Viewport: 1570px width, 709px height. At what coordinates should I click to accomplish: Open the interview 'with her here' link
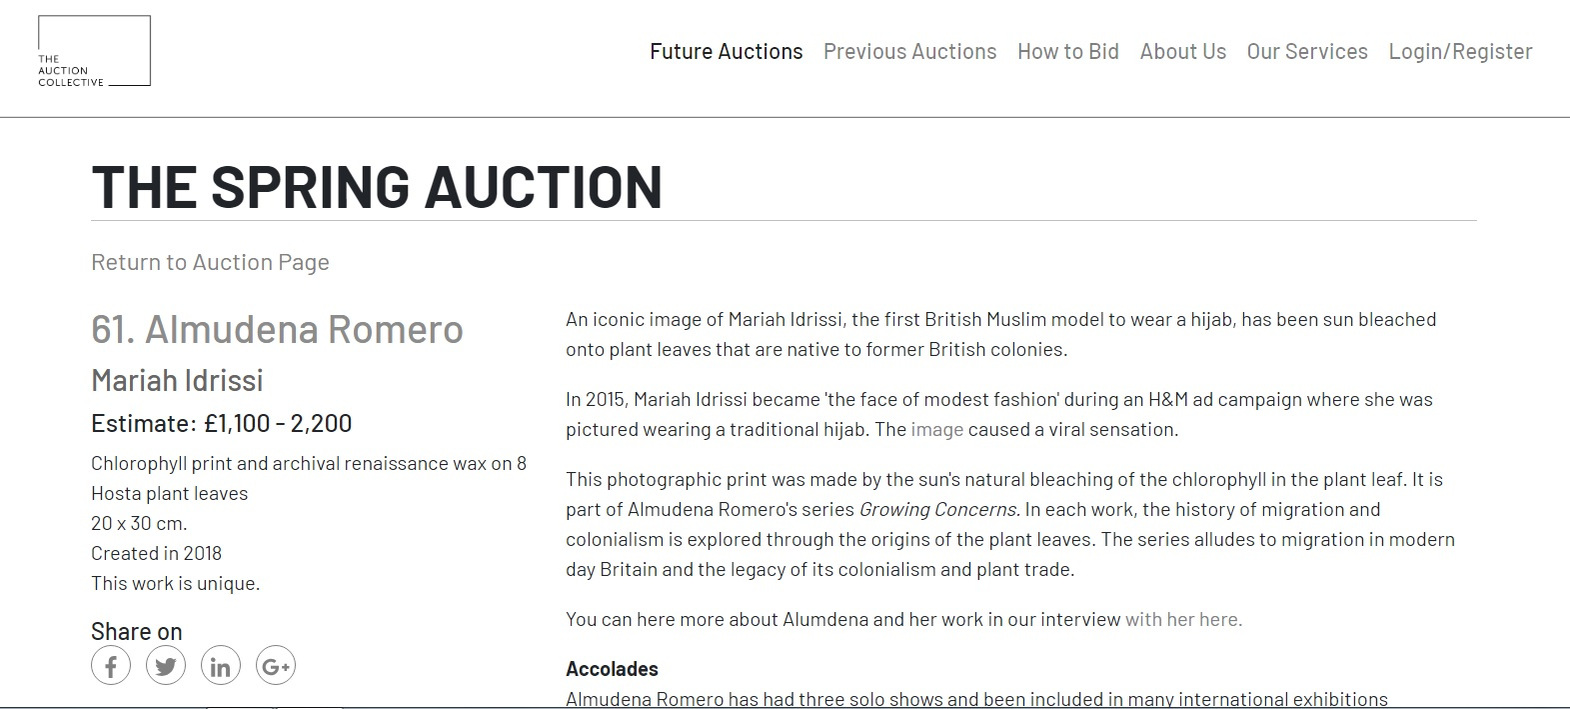pos(1184,619)
